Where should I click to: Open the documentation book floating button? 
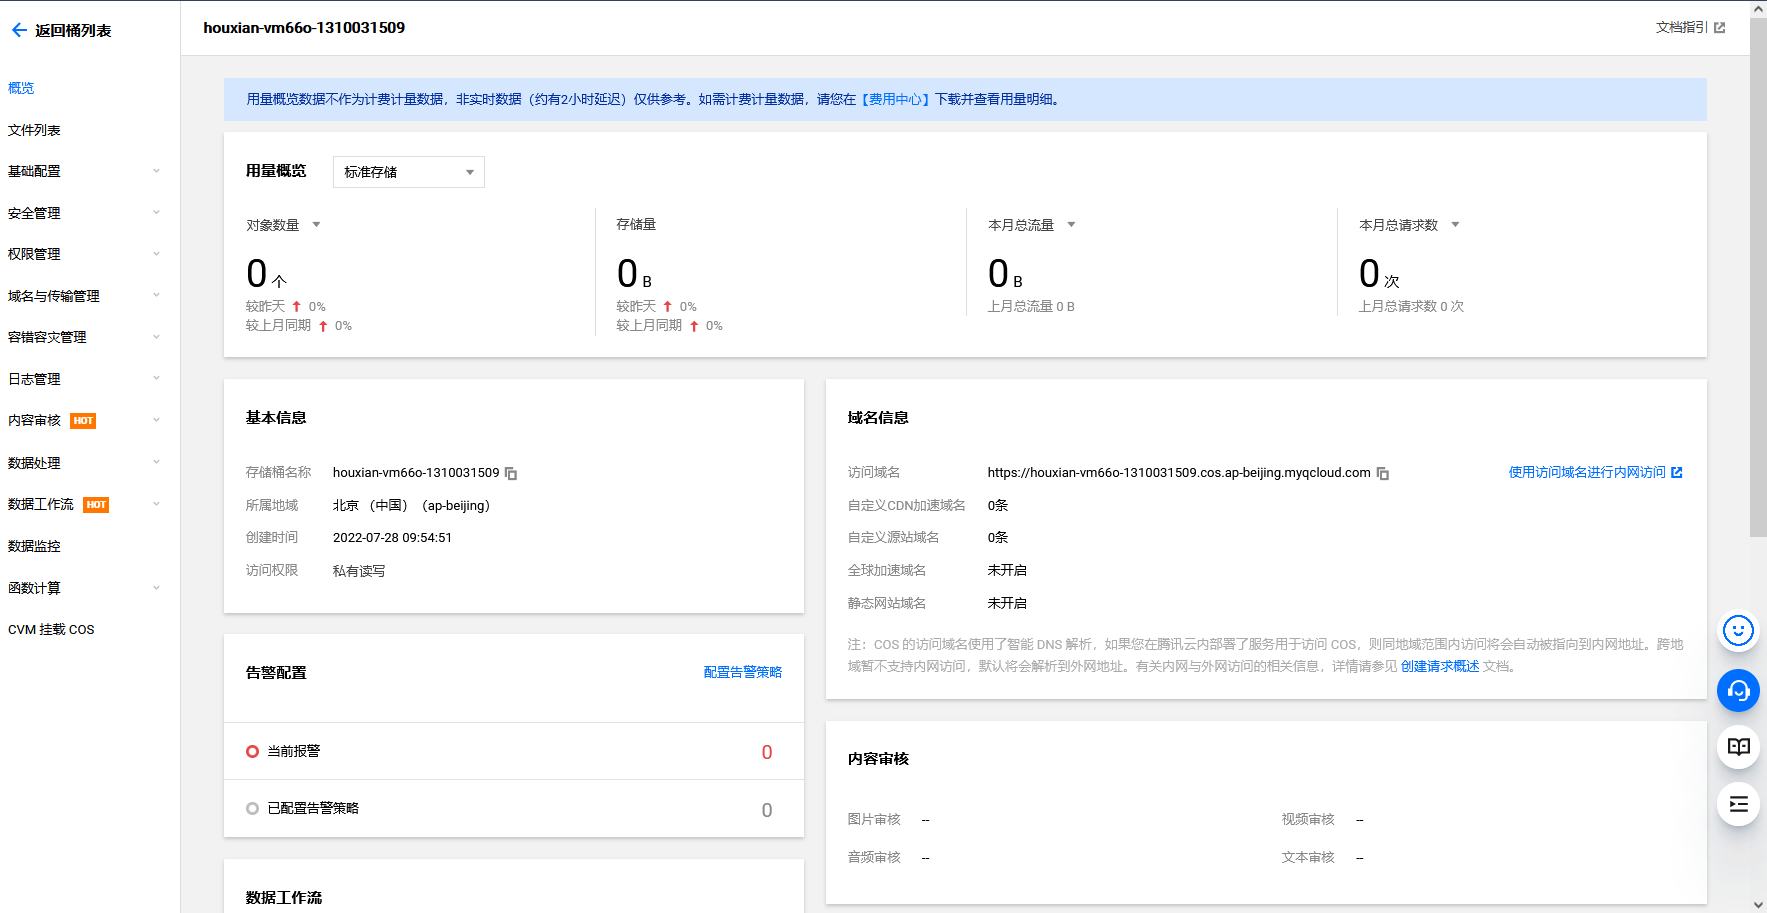point(1738,747)
